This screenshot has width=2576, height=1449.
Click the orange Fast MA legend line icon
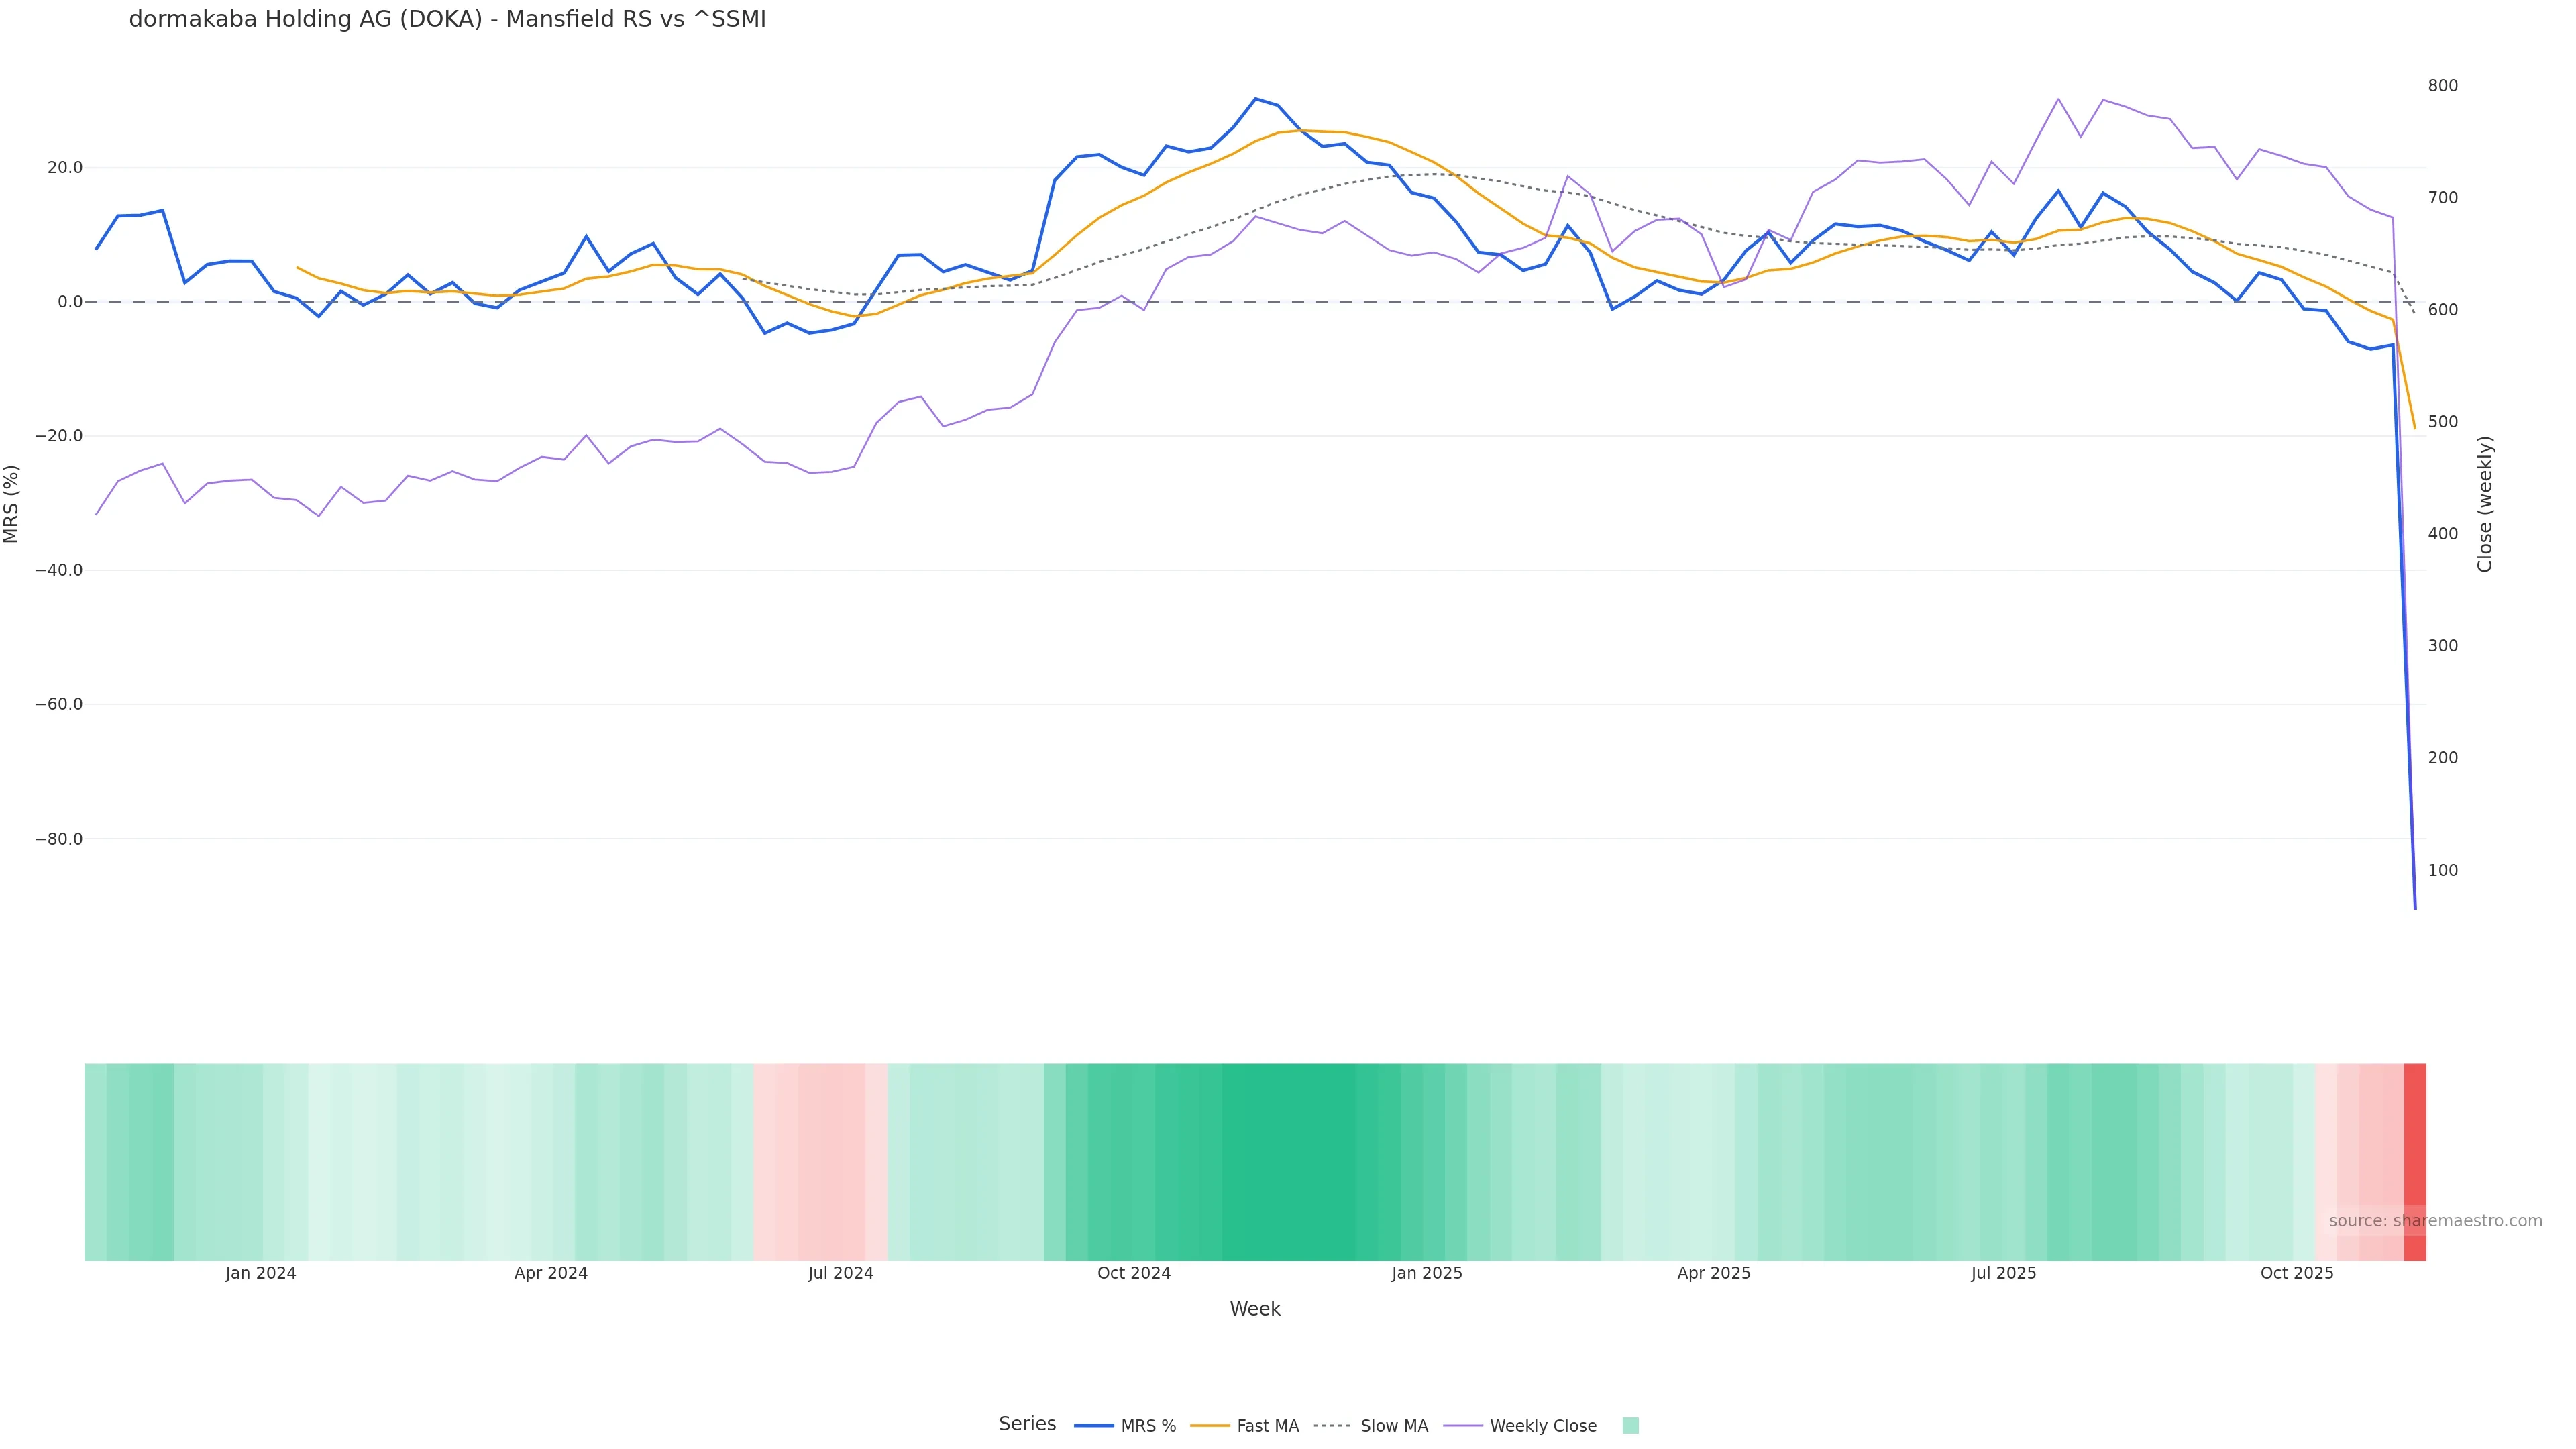1210,1426
